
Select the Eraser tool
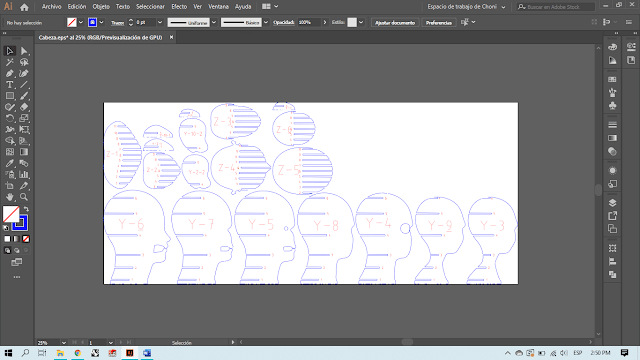click(x=24, y=107)
